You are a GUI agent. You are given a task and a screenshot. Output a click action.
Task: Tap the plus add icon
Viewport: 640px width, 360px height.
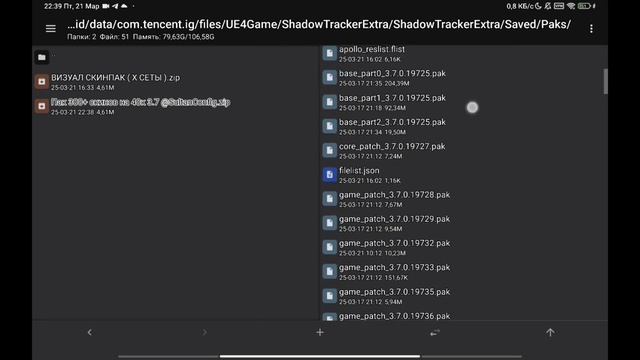(x=320, y=332)
